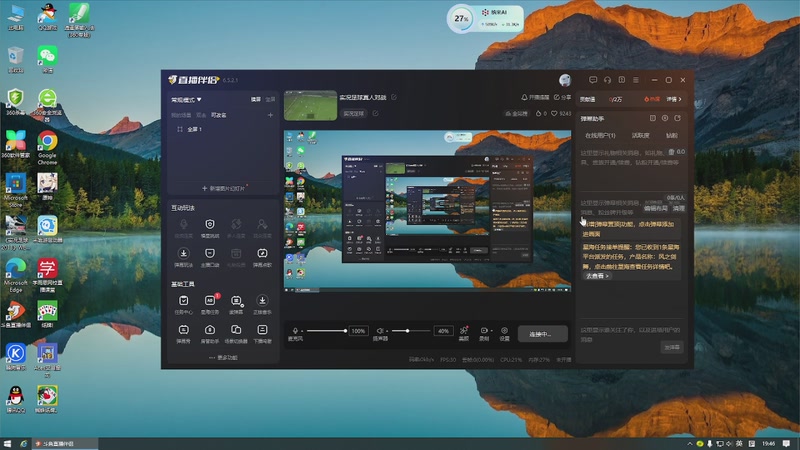Click 直播伴侣 taskbar button

click(x=65, y=443)
